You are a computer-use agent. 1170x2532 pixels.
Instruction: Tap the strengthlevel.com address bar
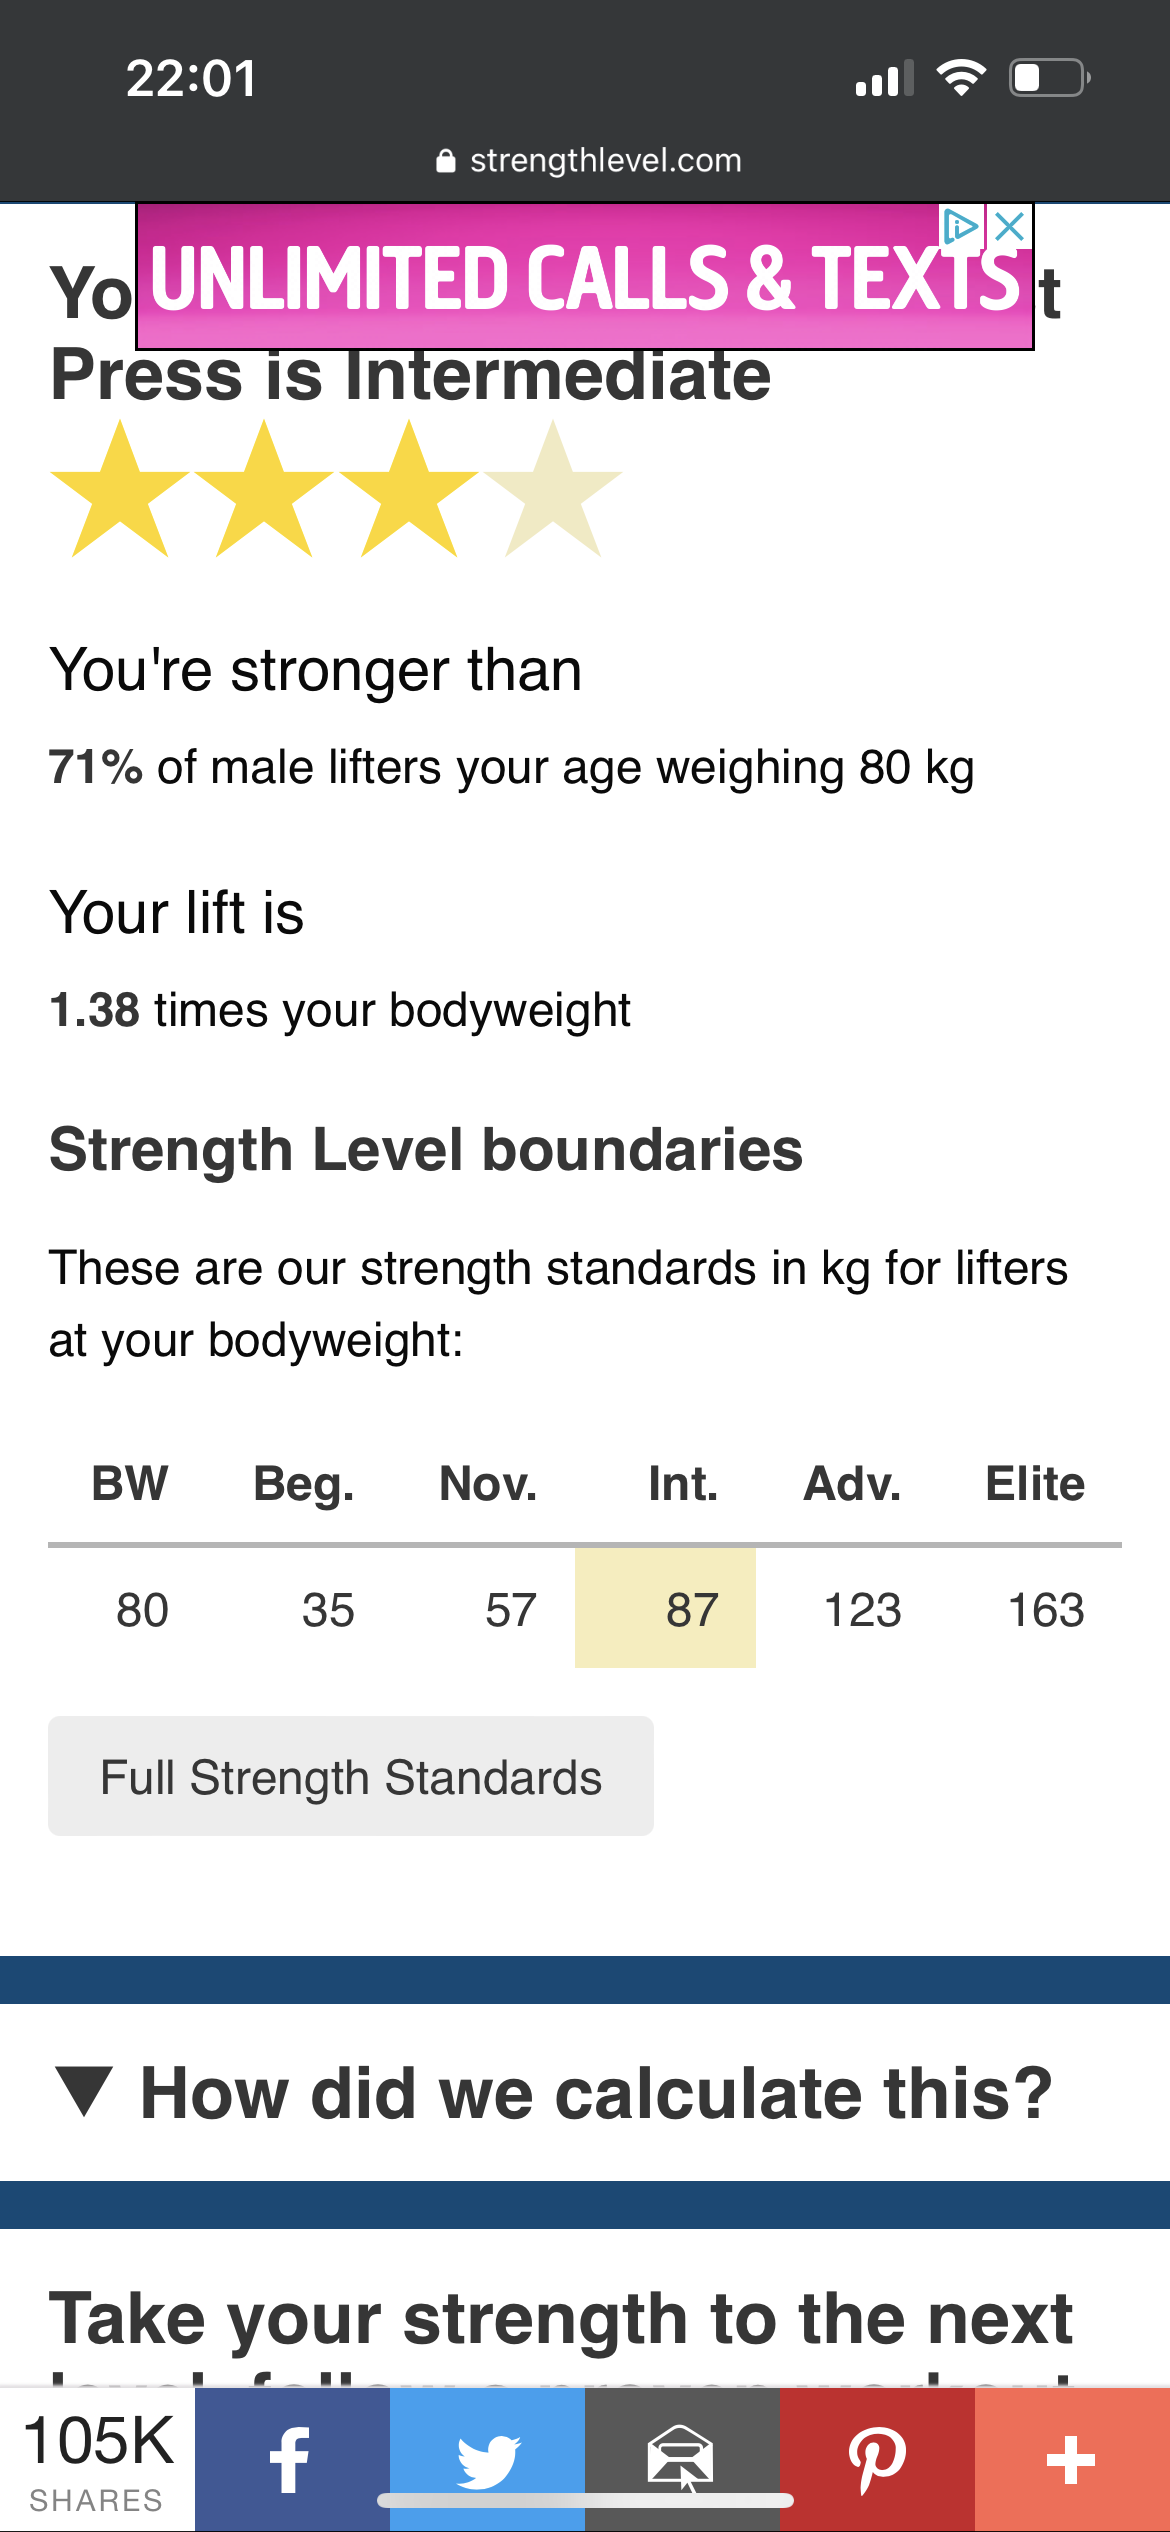589,161
